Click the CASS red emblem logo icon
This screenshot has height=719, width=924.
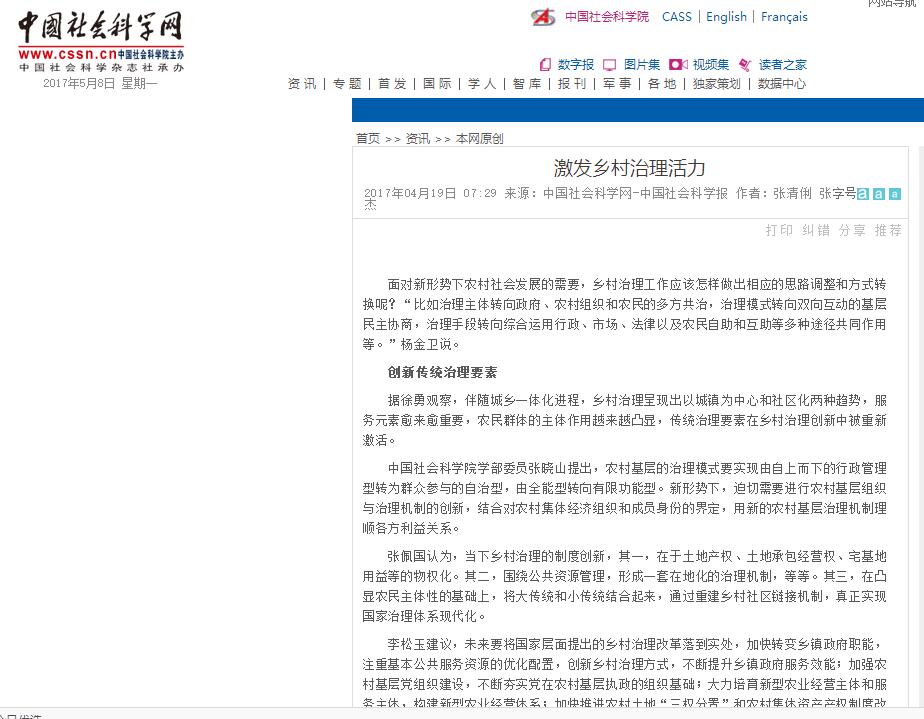[543, 17]
